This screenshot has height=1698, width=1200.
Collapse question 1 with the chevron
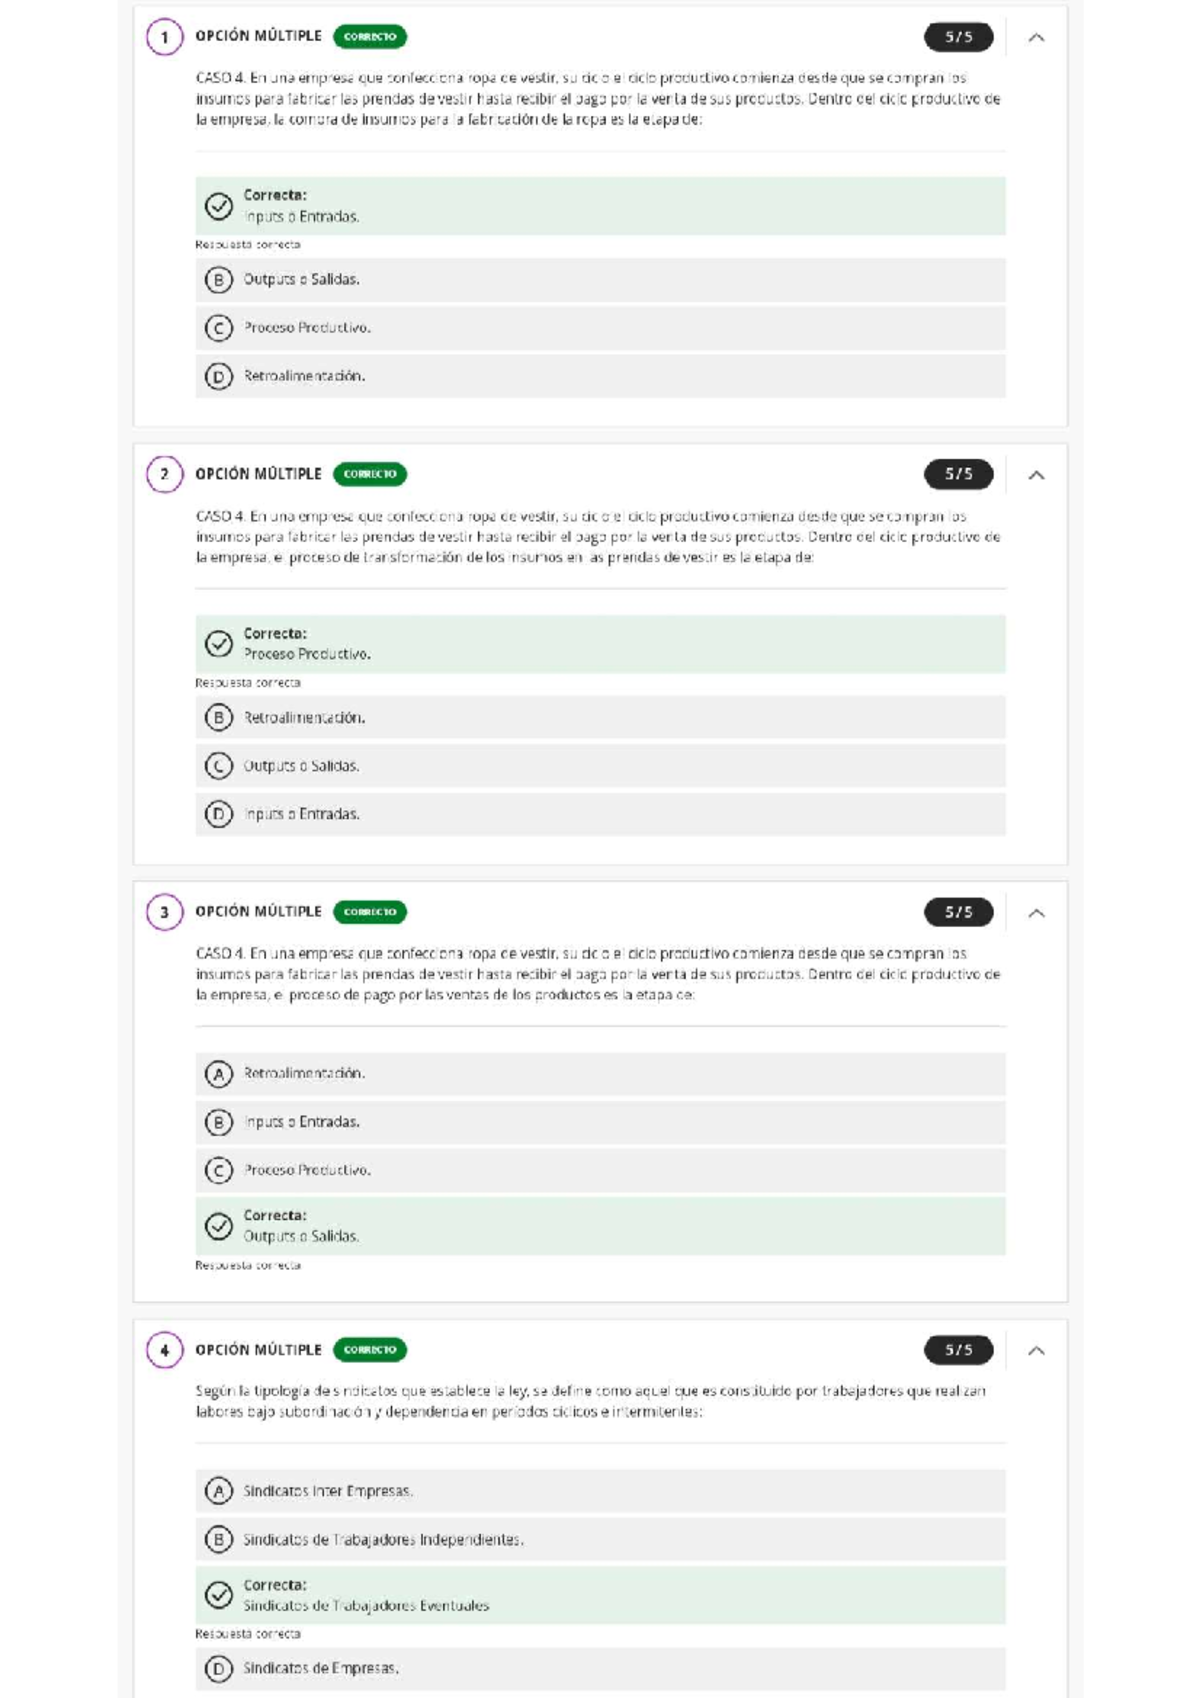pos(1037,38)
